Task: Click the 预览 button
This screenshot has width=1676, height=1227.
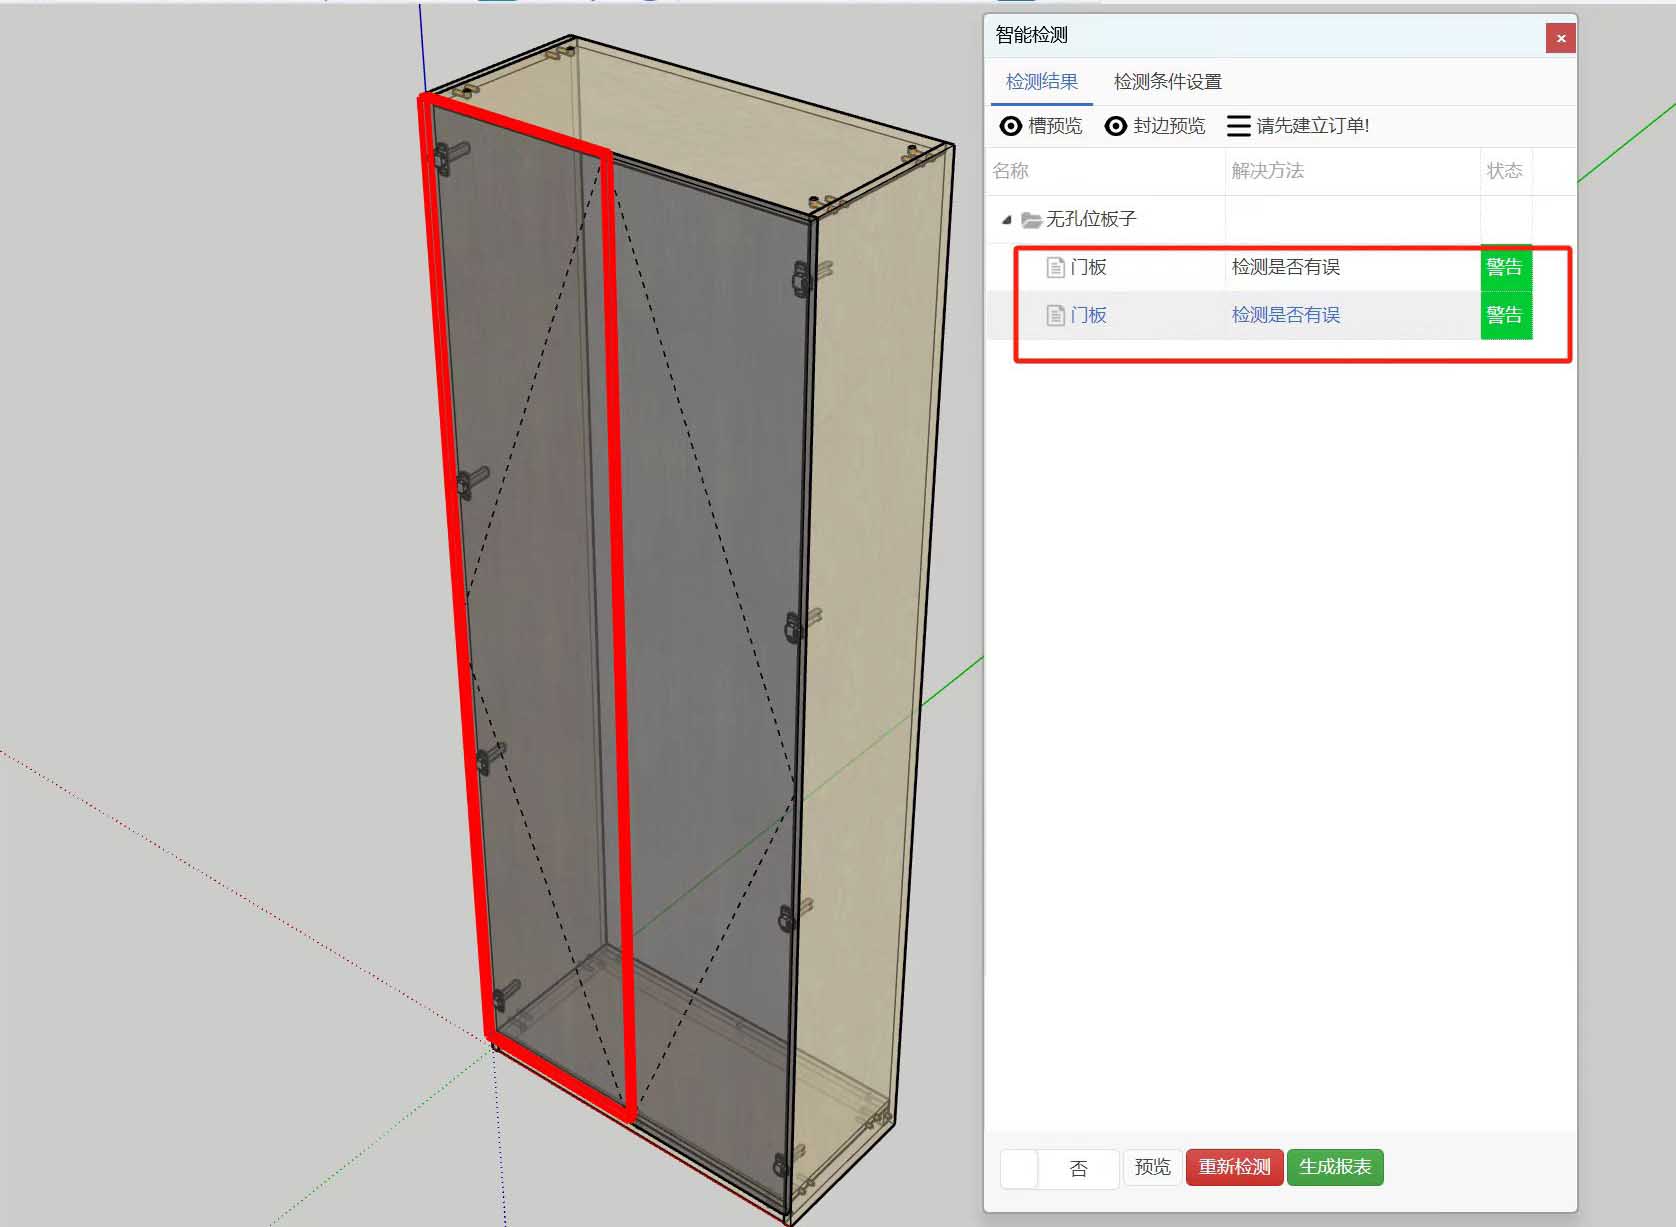Action: tap(1152, 1167)
